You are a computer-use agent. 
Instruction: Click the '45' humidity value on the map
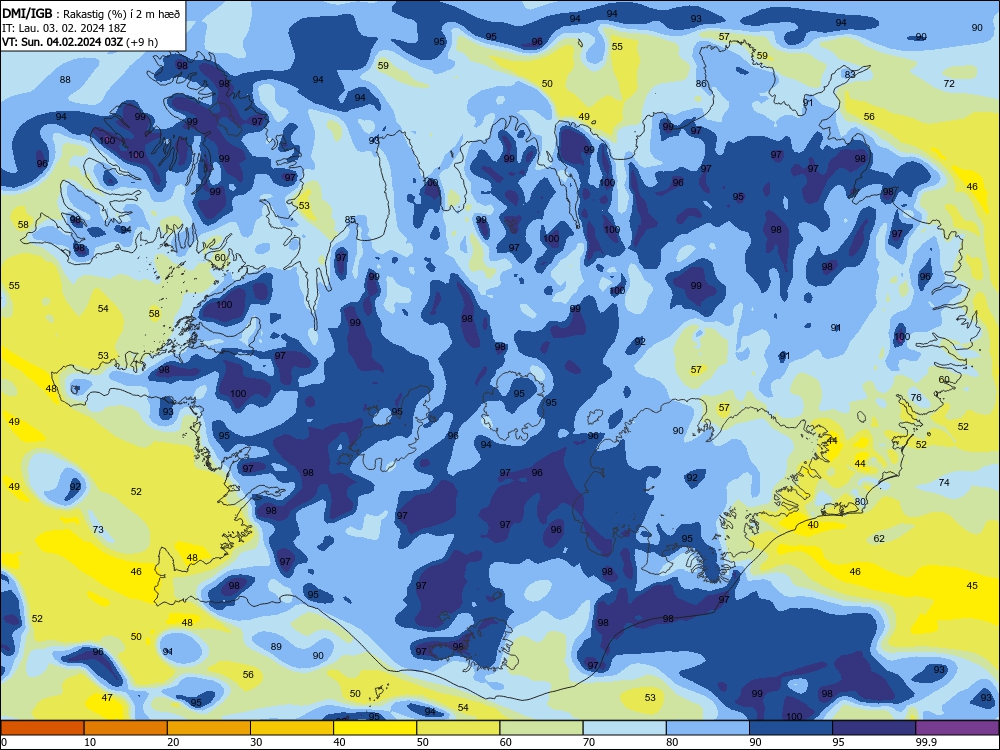pos(972,585)
